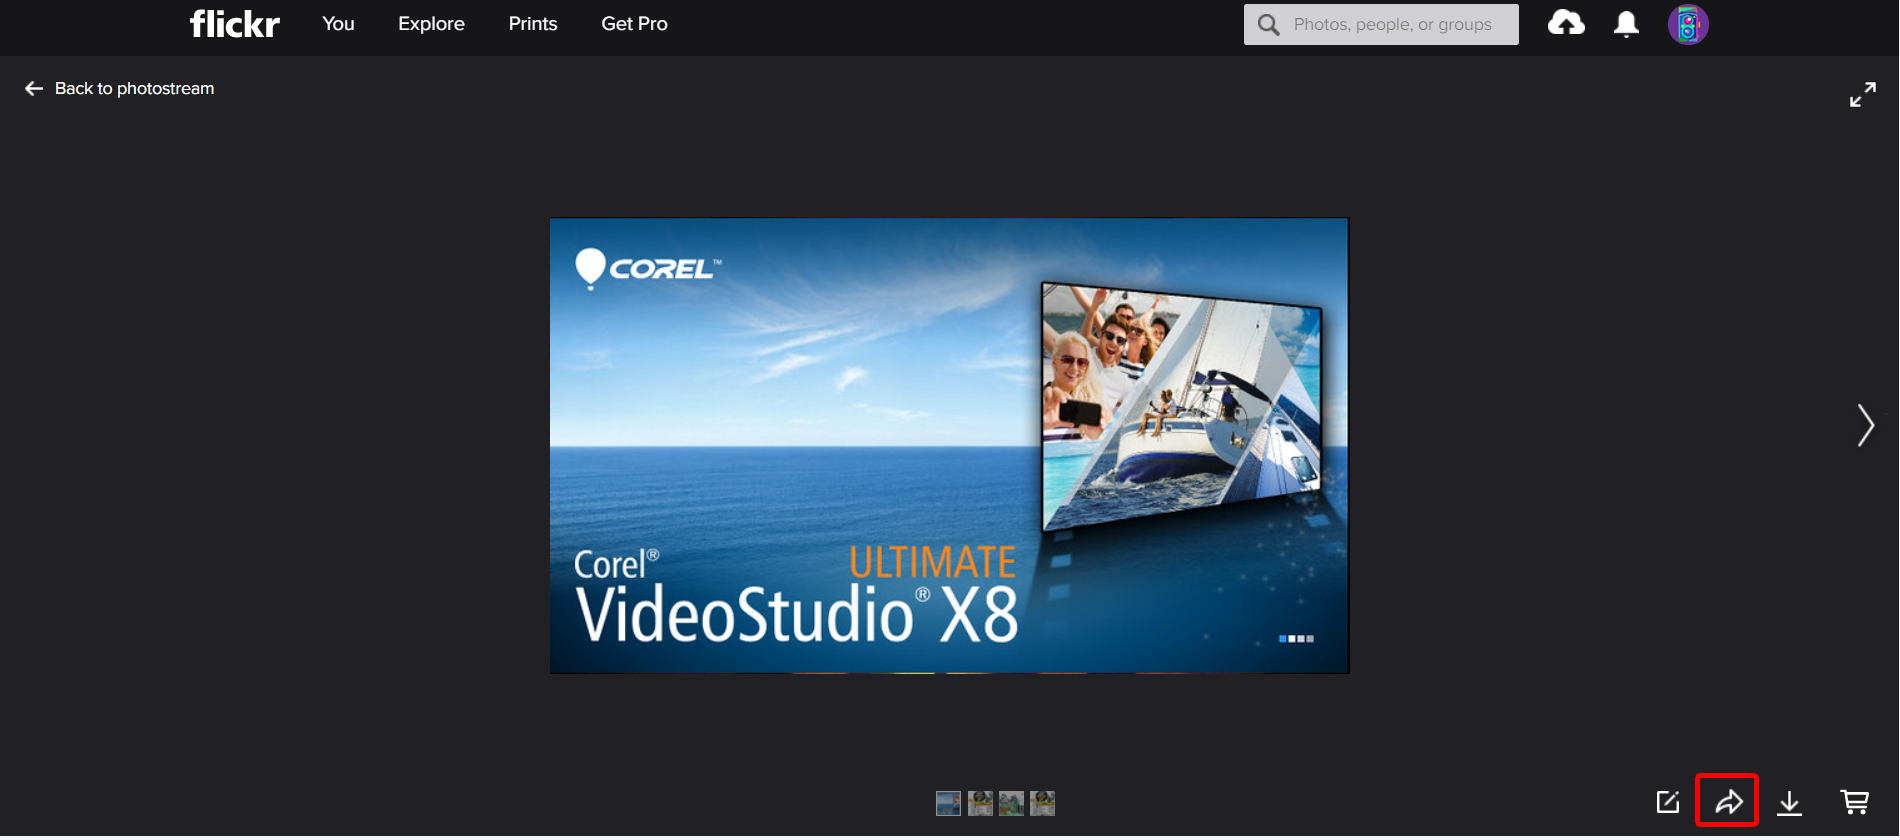Click the search field for photos, people, or groups
Image resolution: width=1900 pixels, height=840 pixels.
(1381, 24)
